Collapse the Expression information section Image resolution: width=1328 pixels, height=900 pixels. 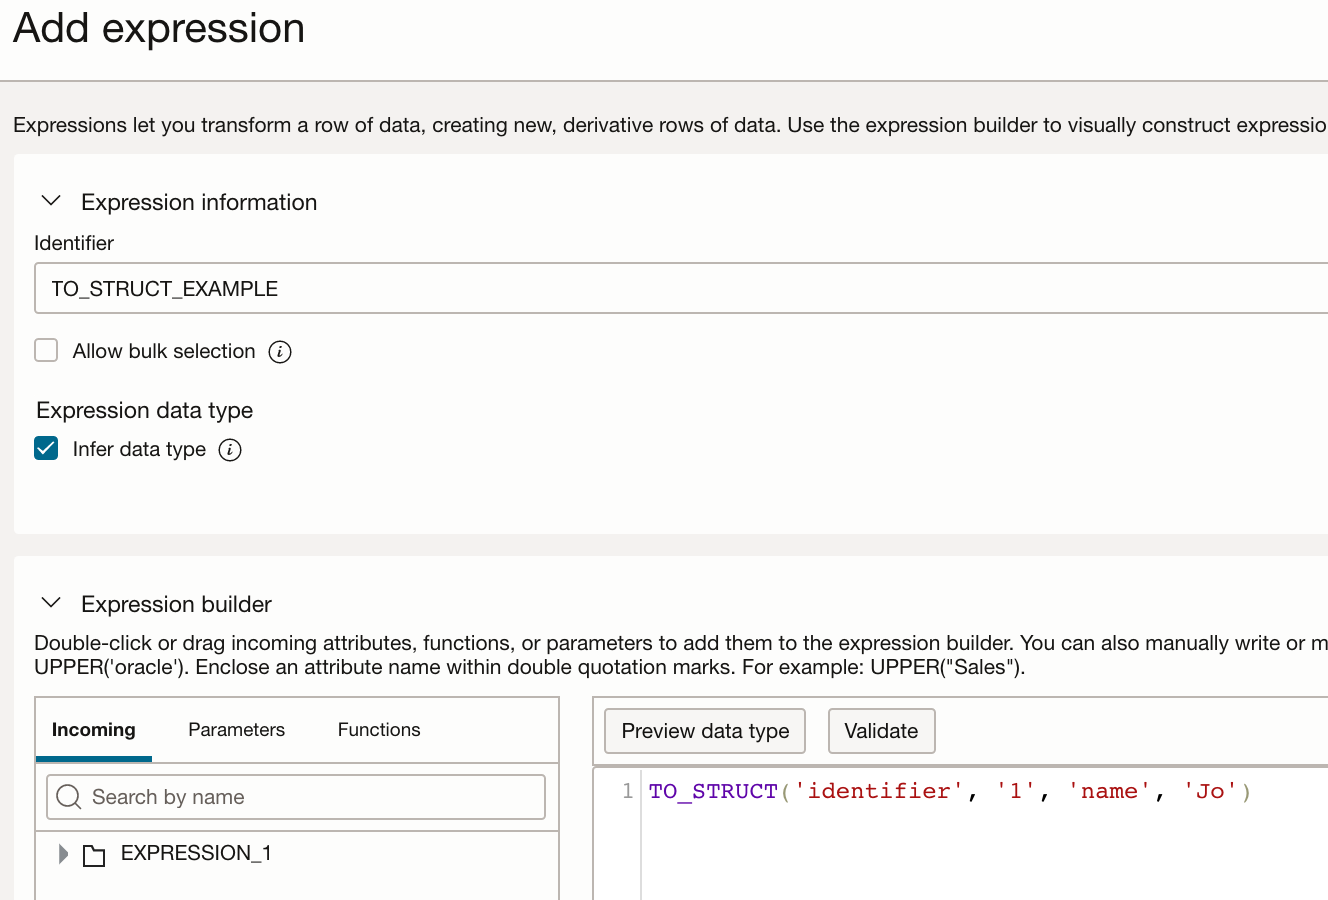point(51,201)
